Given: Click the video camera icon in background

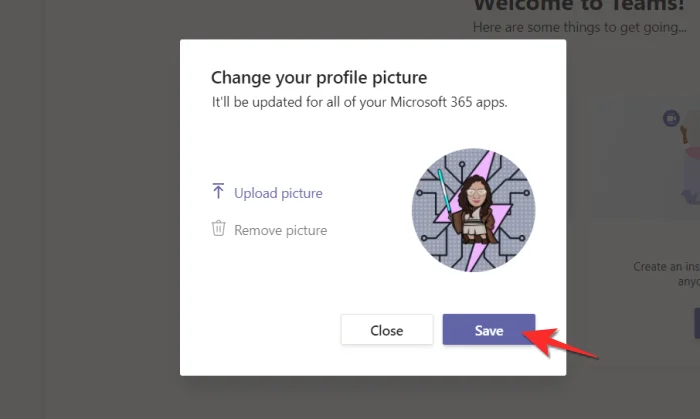Looking at the screenshot, I should pos(671,119).
